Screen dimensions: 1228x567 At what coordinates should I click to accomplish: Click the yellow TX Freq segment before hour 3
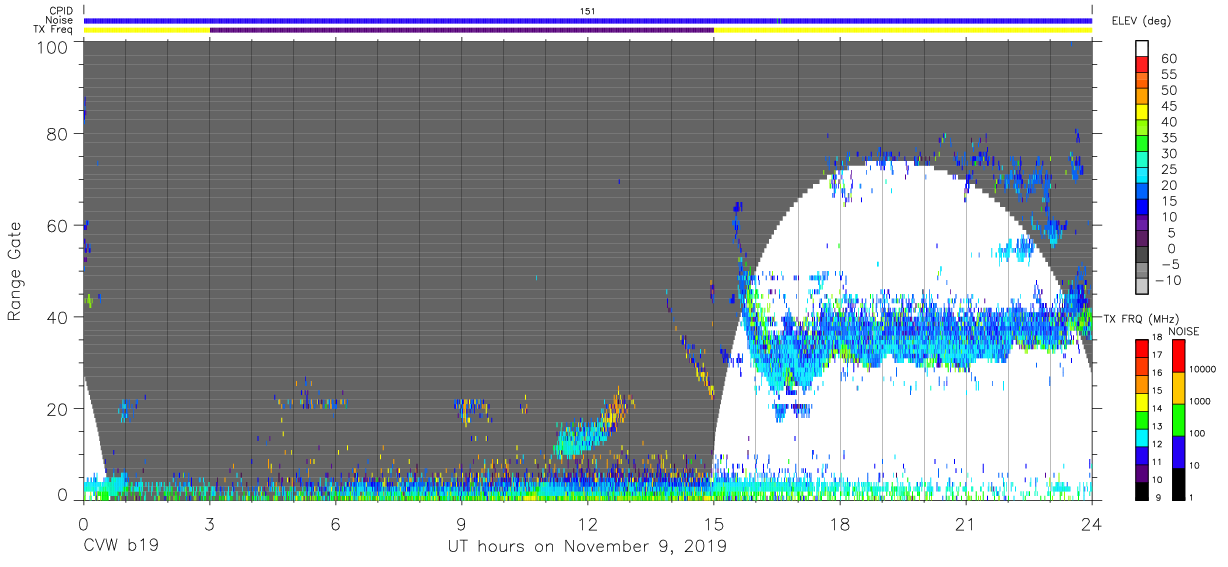coord(147,30)
